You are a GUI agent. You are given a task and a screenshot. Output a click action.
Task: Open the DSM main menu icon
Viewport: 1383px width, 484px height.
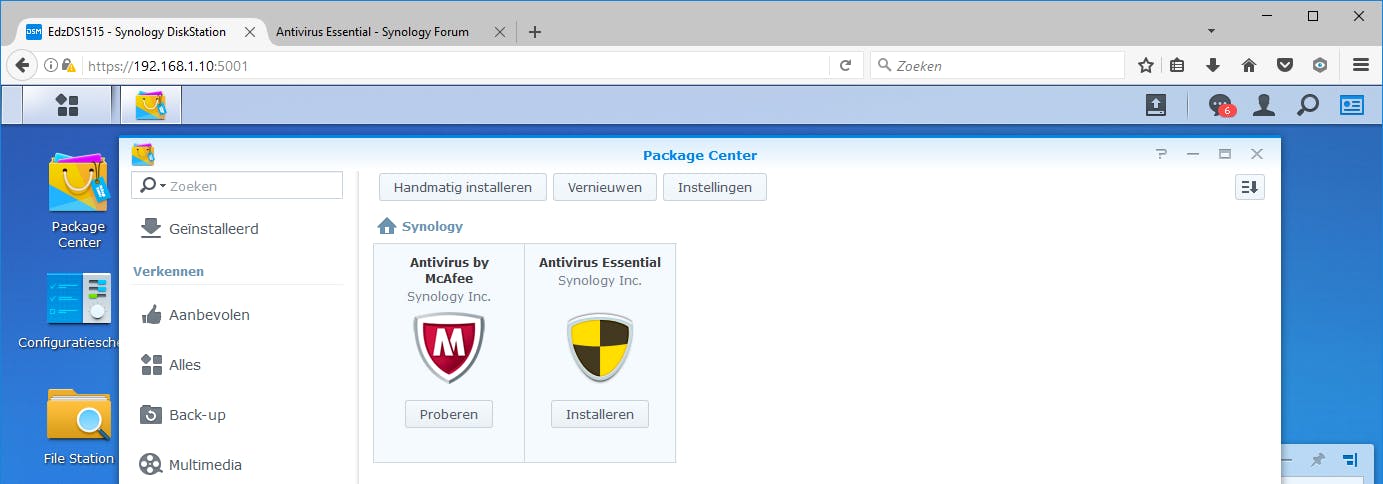click(67, 105)
